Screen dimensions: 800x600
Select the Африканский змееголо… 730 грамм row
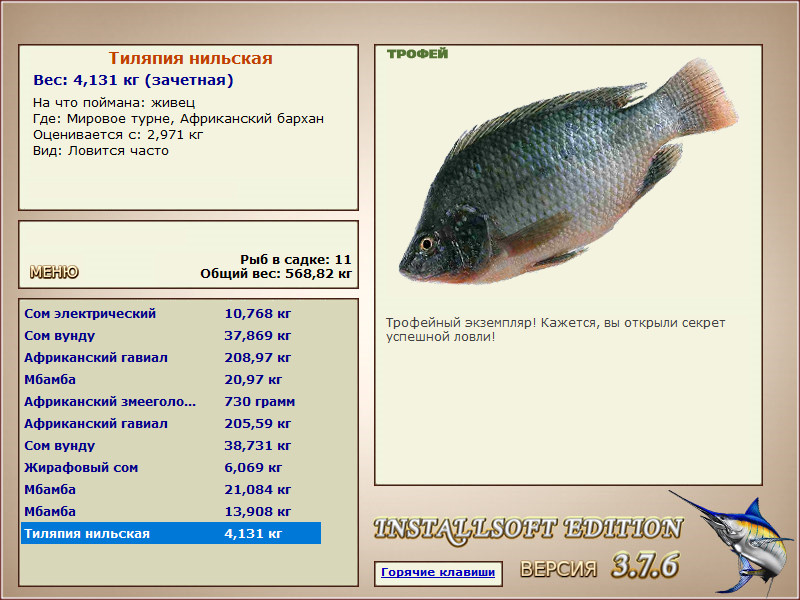(x=171, y=401)
